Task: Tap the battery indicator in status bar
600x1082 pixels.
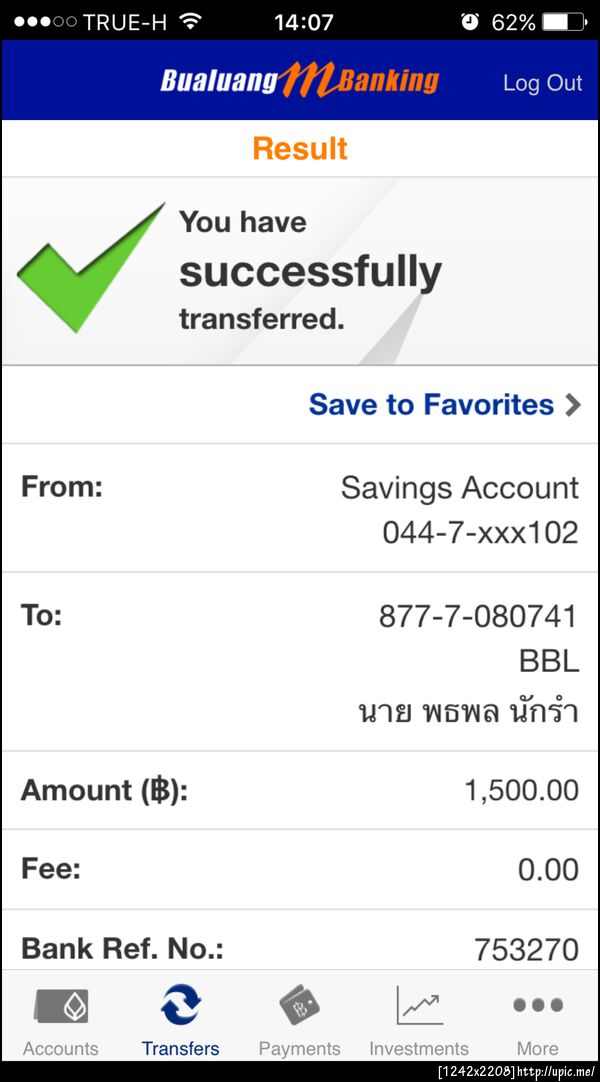Action: tap(565, 21)
